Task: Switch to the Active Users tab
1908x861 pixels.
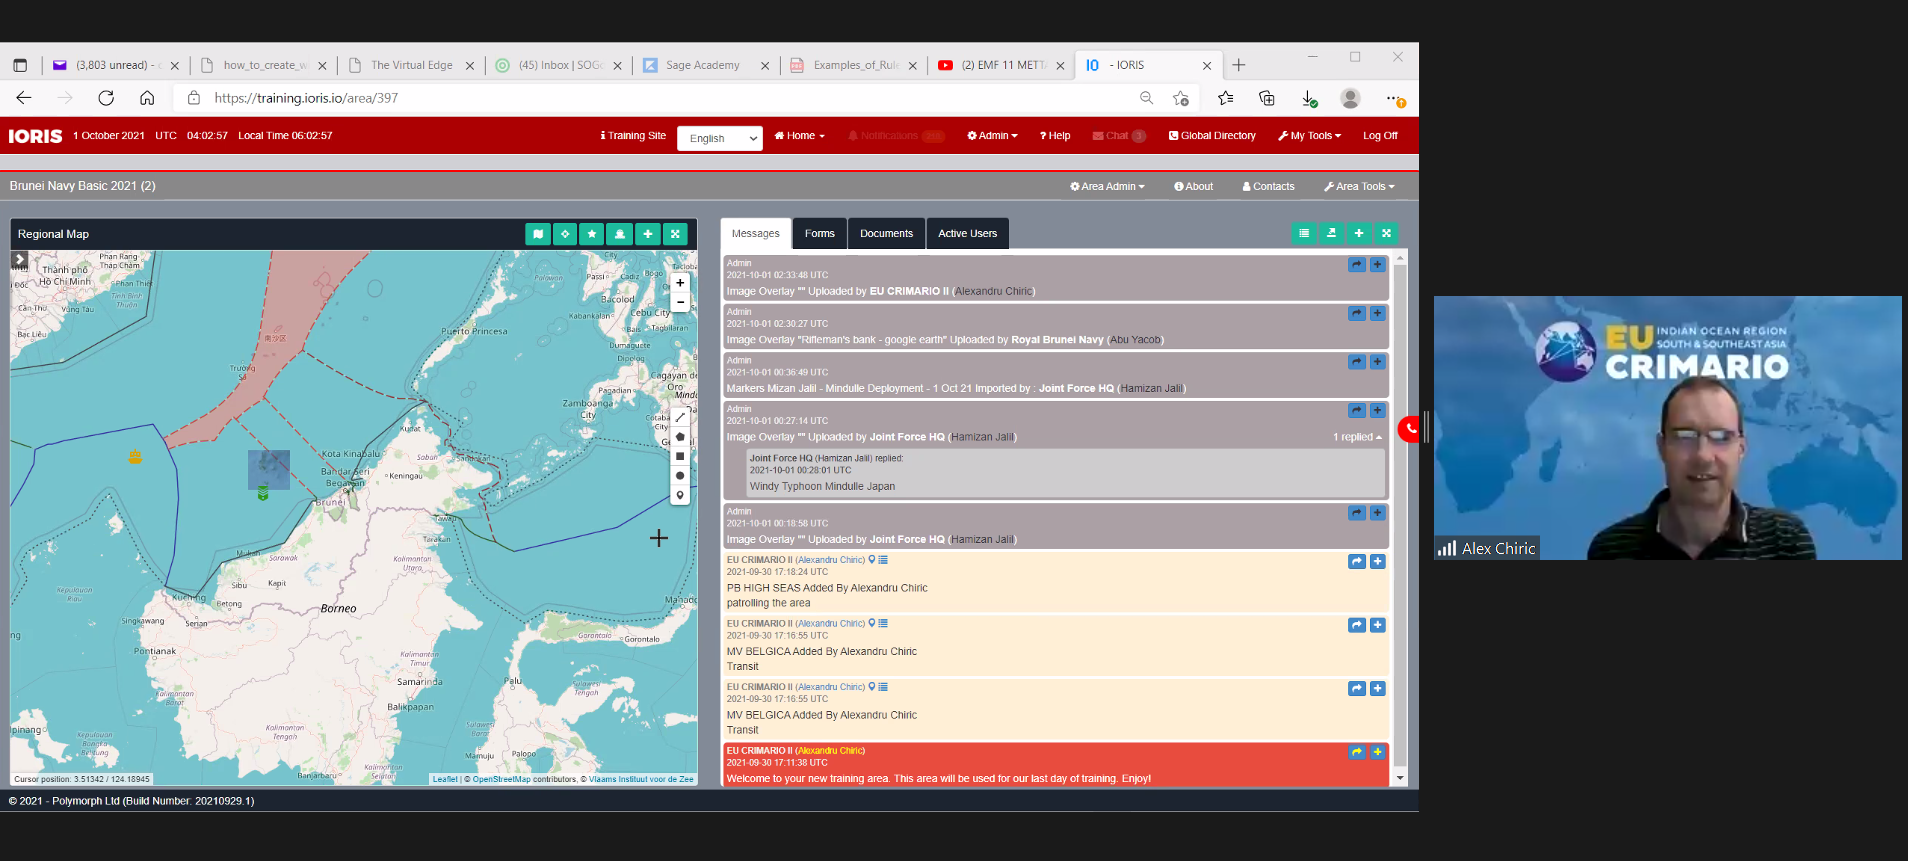Action: [x=967, y=234]
